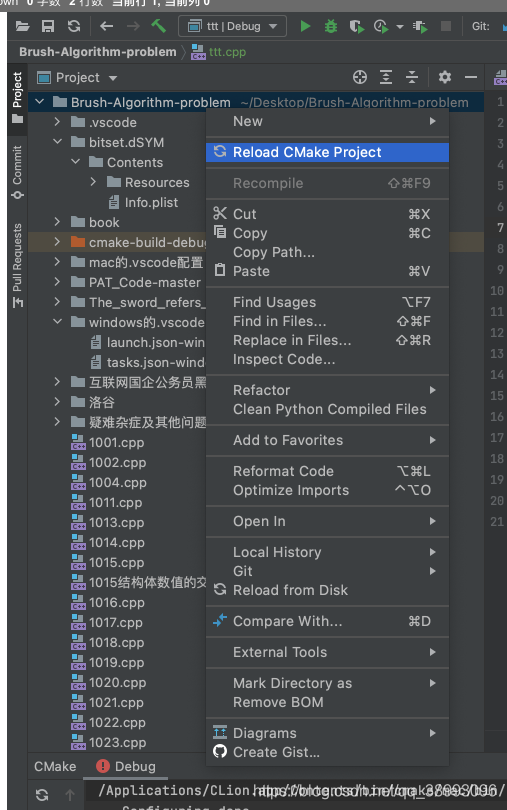Select the 1001.cpp file
Screen dimensions: 507x810
tap(107, 443)
